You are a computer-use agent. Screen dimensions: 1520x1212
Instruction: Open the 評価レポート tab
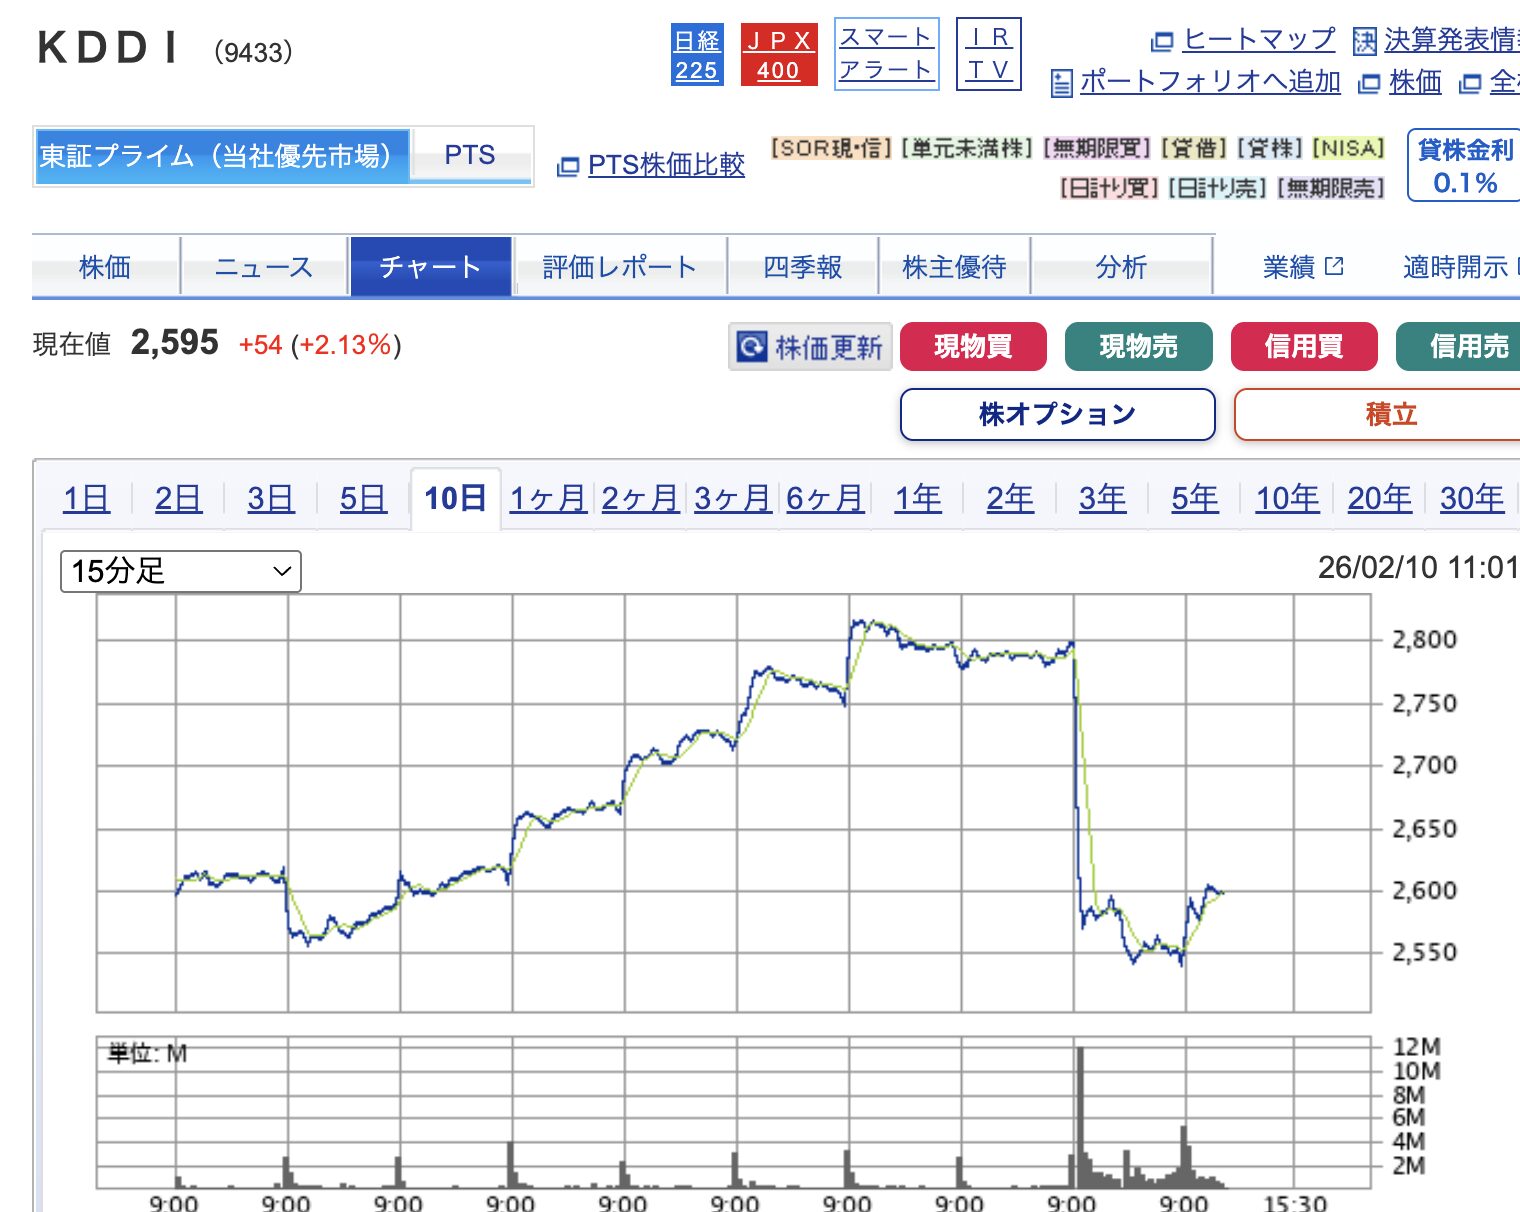click(619, 266)
